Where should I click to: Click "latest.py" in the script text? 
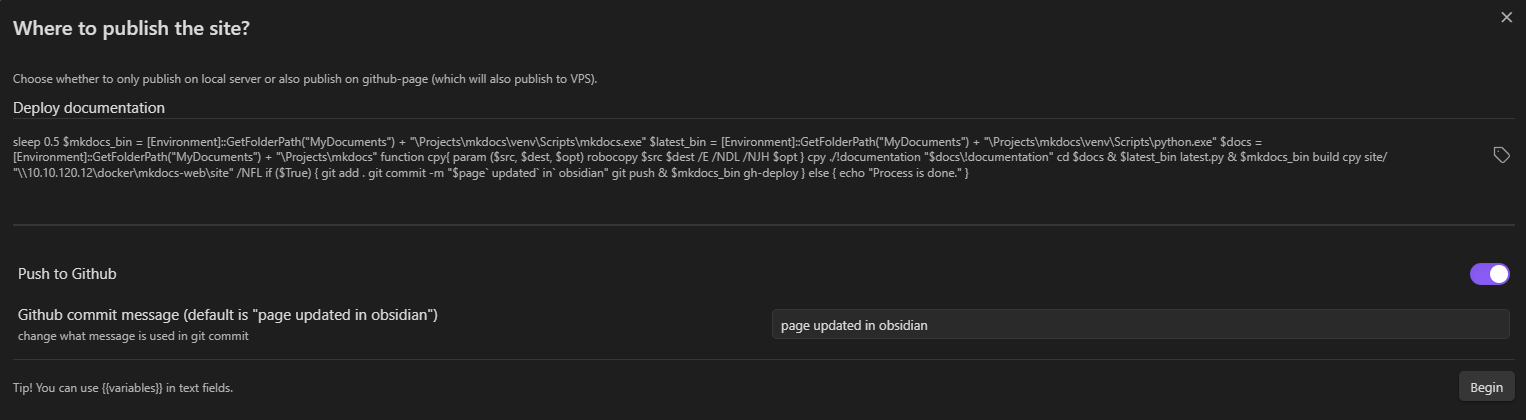(x=1202, y=157)
